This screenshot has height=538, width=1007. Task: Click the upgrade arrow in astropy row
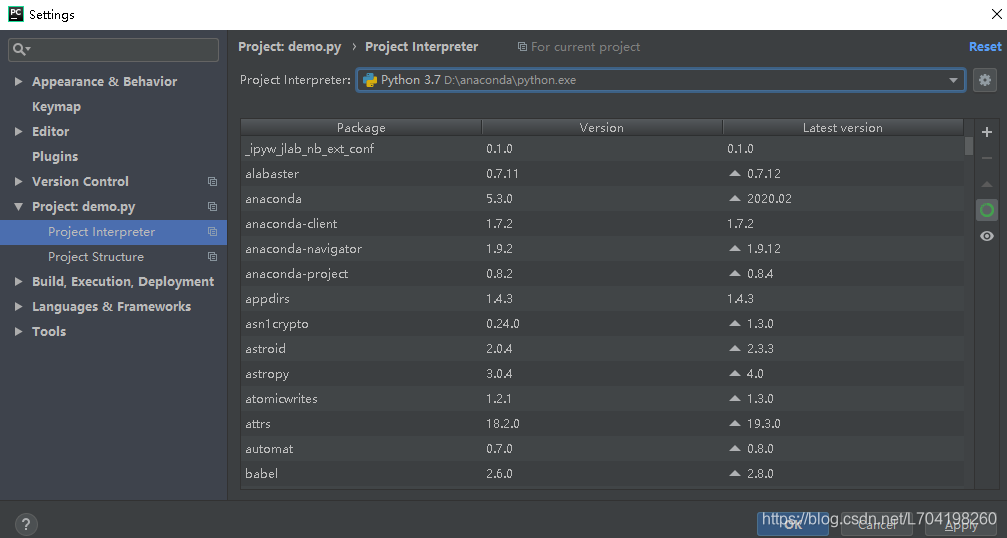click(735, 374)
